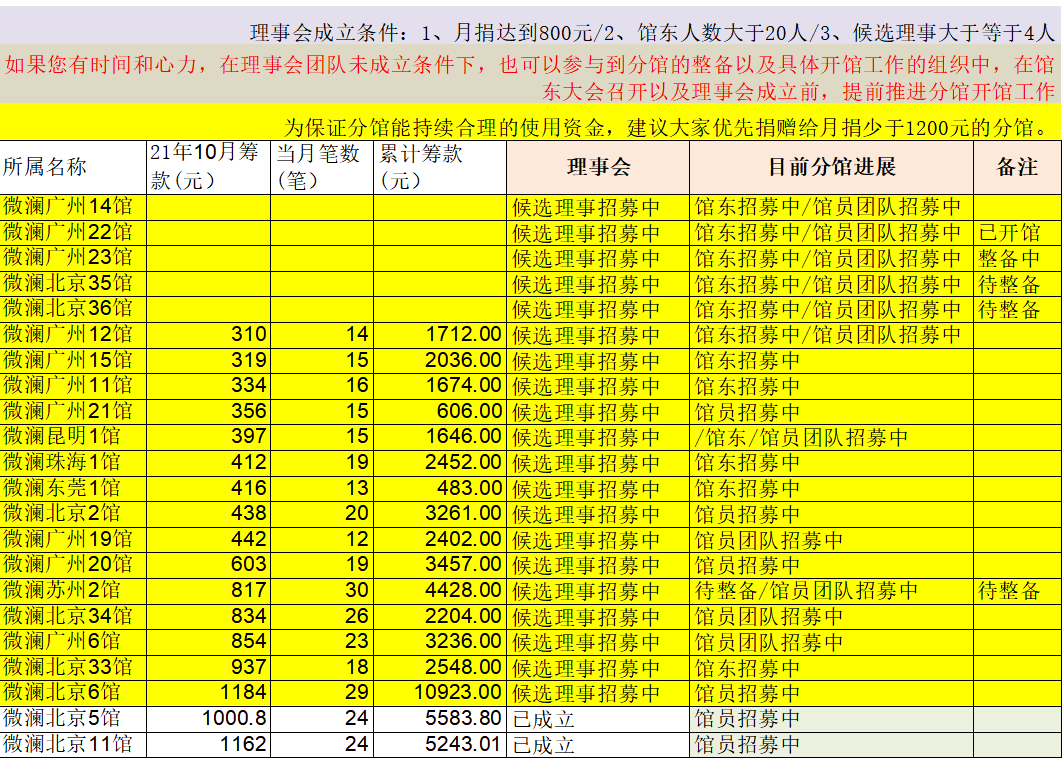Click the 理事会成立条件 title row

pyautogui.click(x=650, y=32)
